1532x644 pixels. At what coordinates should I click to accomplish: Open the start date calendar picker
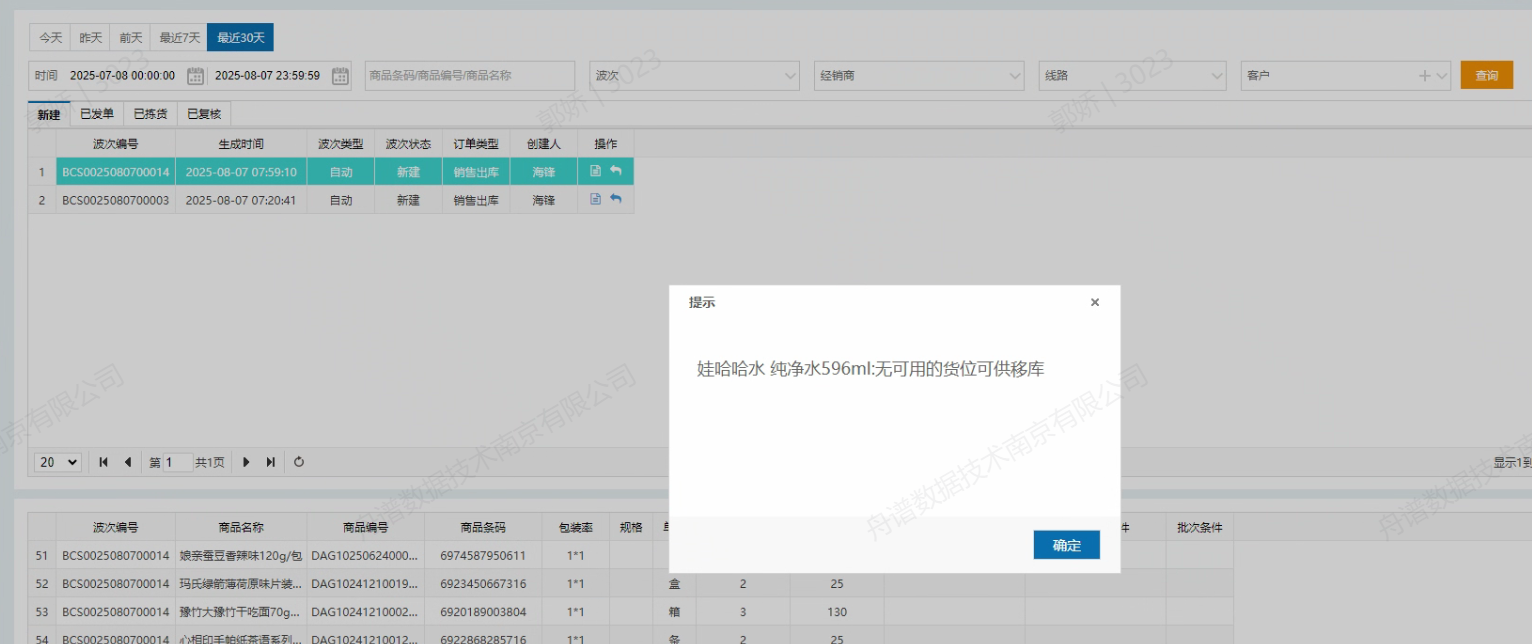pos(196,76)
